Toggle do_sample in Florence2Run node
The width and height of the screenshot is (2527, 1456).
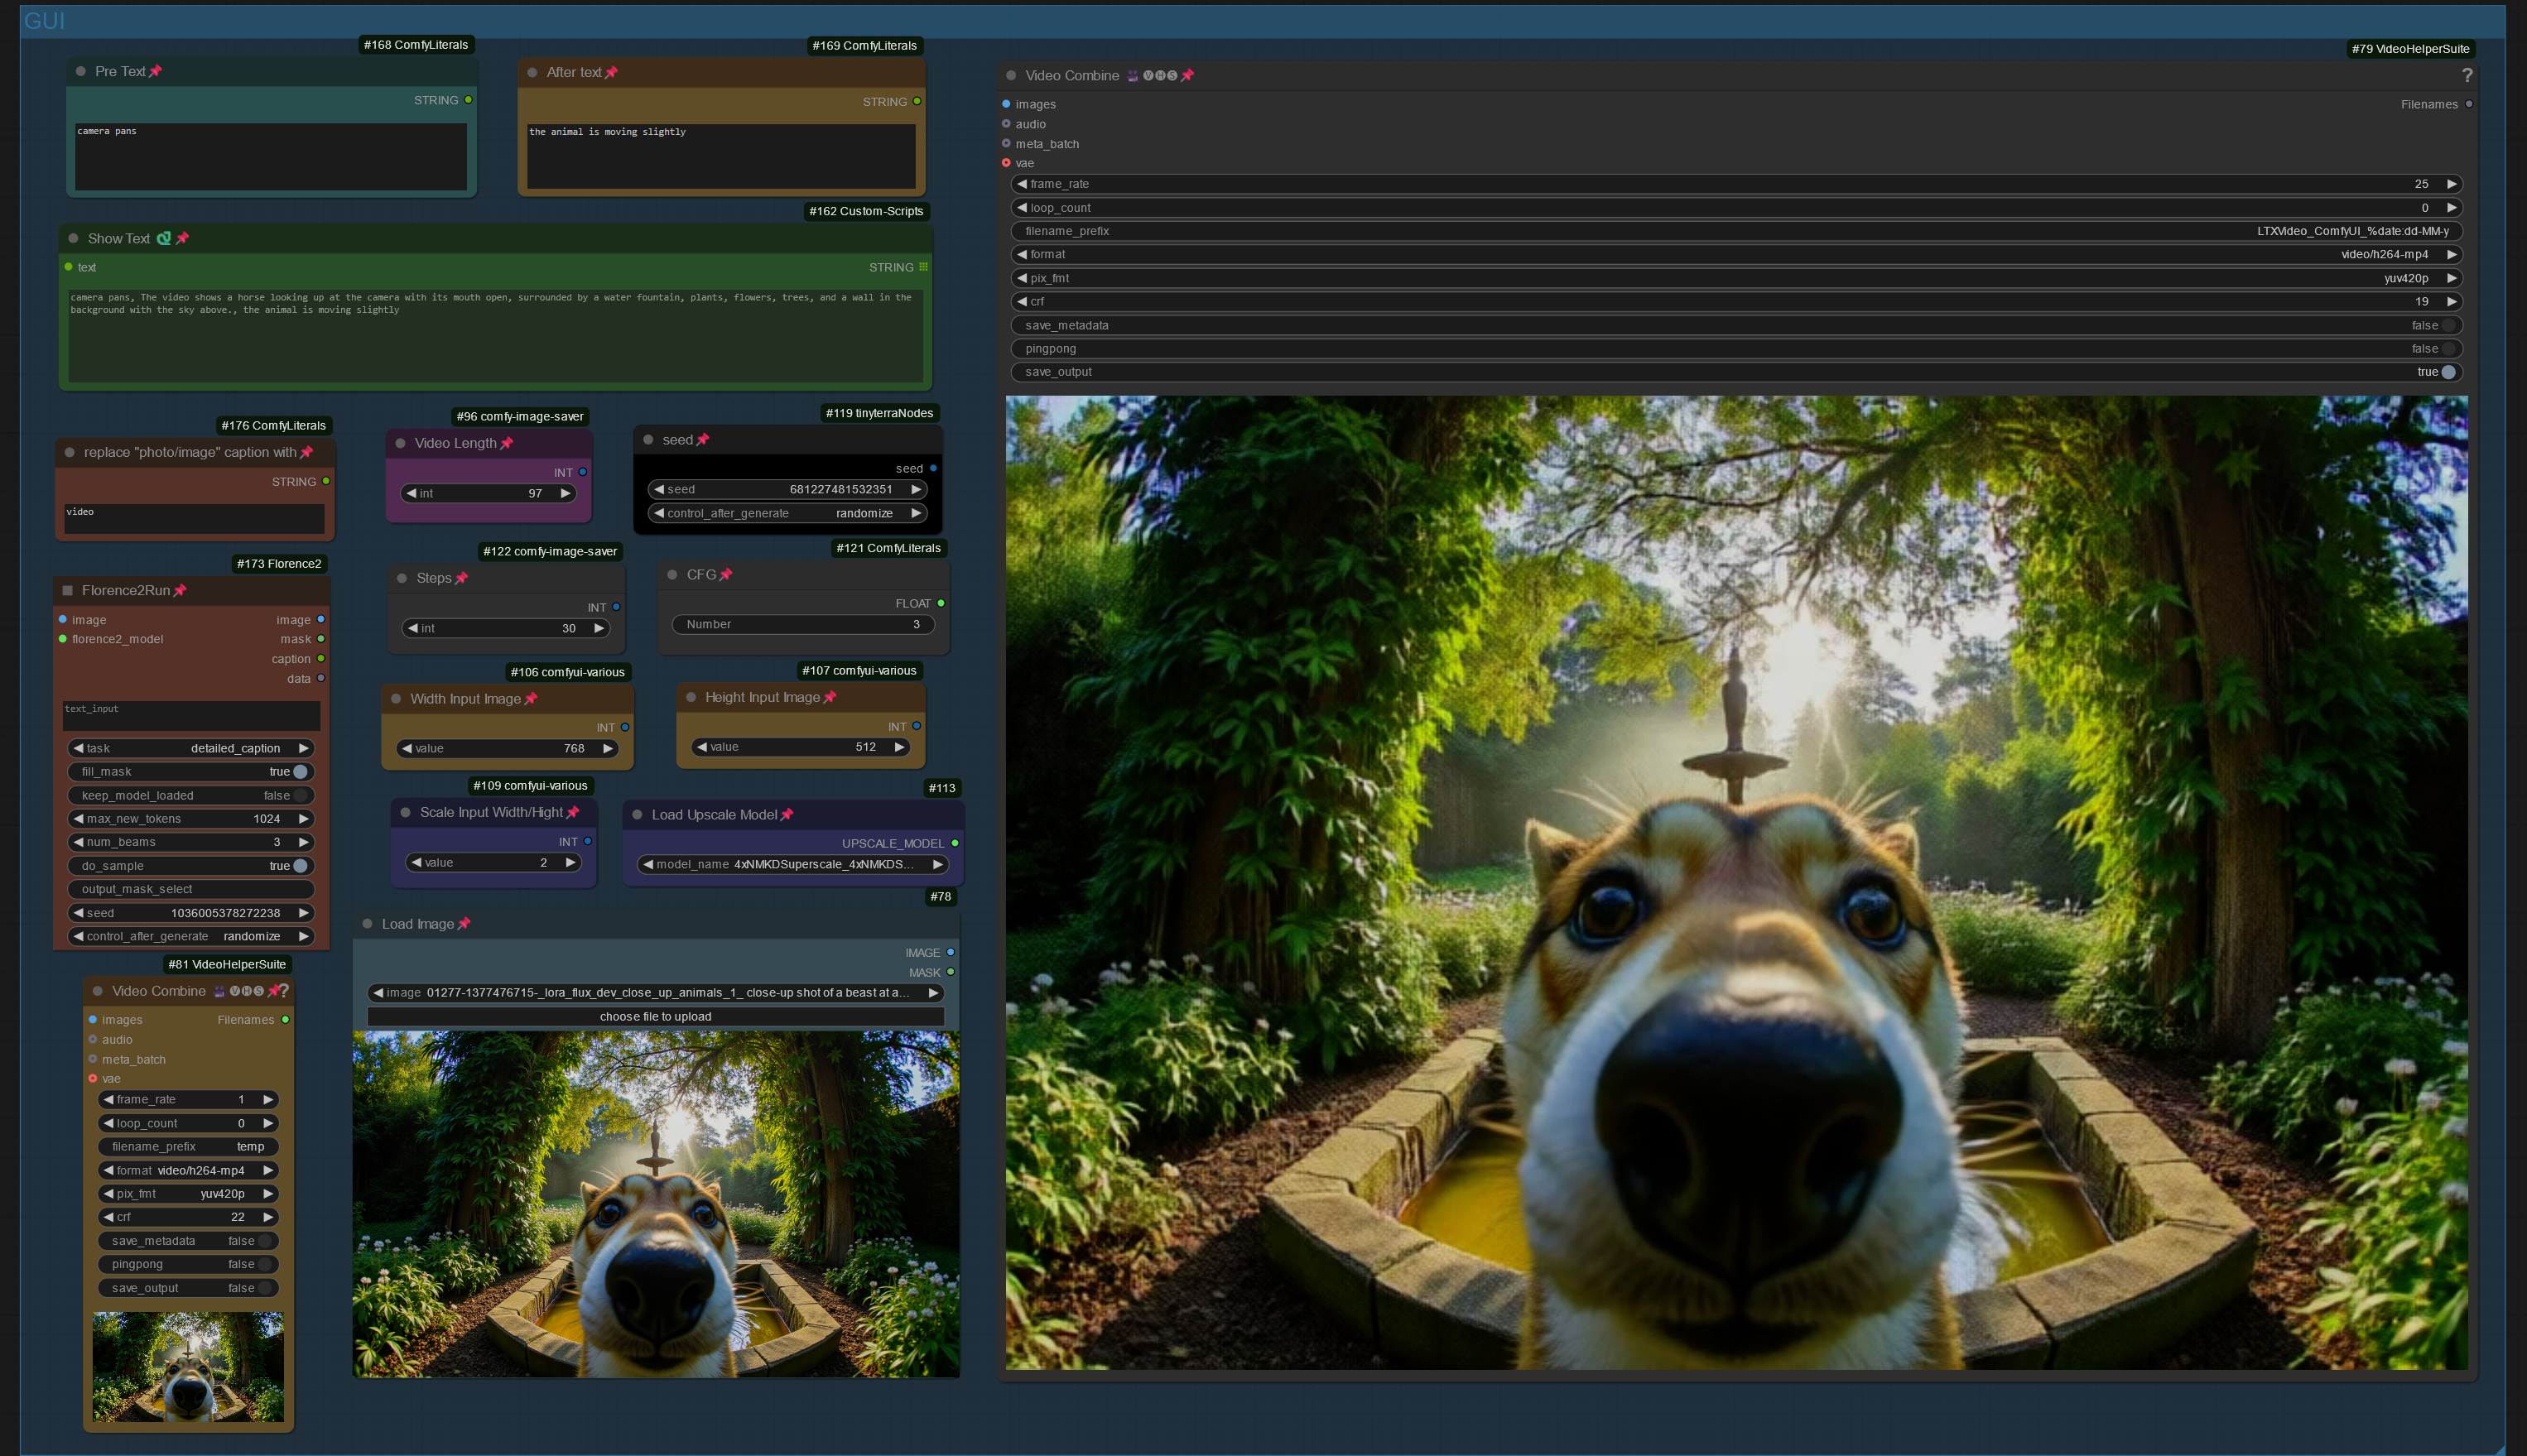coord(299,866)
